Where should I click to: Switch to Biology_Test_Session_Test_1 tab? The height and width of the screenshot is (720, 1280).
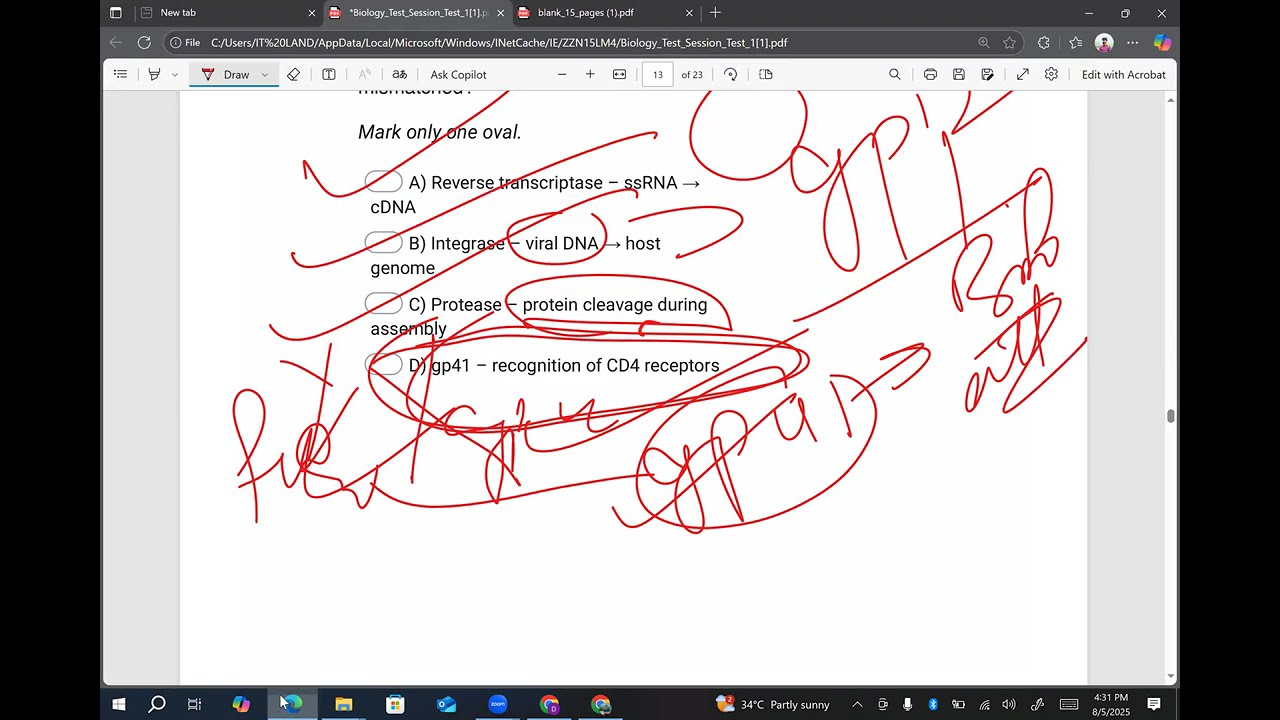418,13
